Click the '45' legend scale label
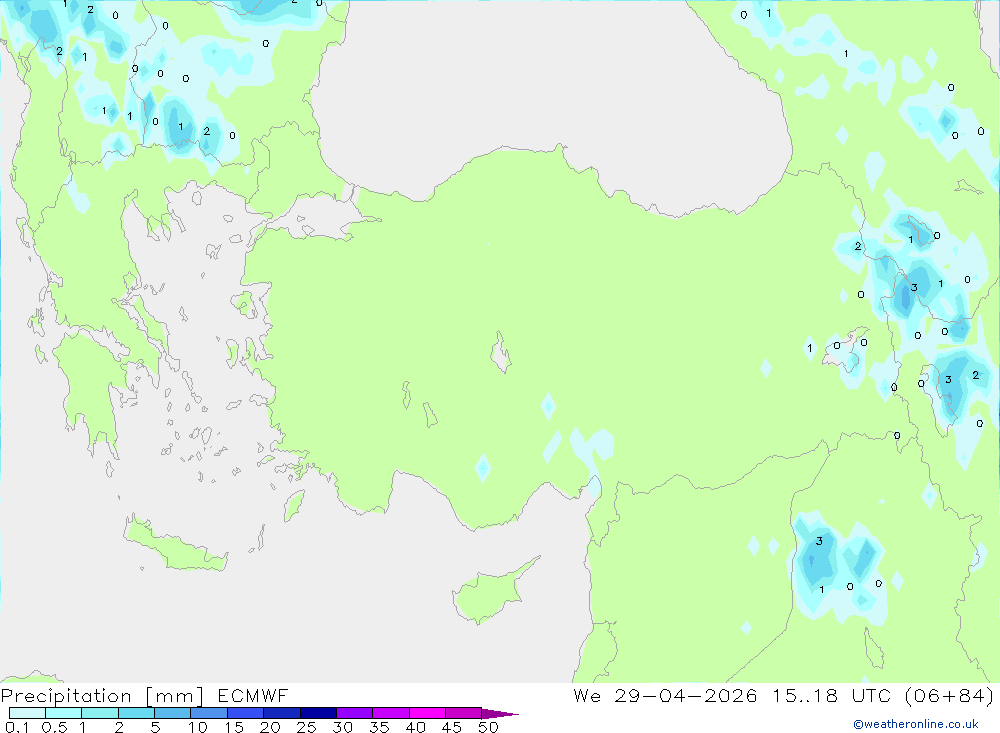Screen dimensions: 1000x733 click(452, 727)
